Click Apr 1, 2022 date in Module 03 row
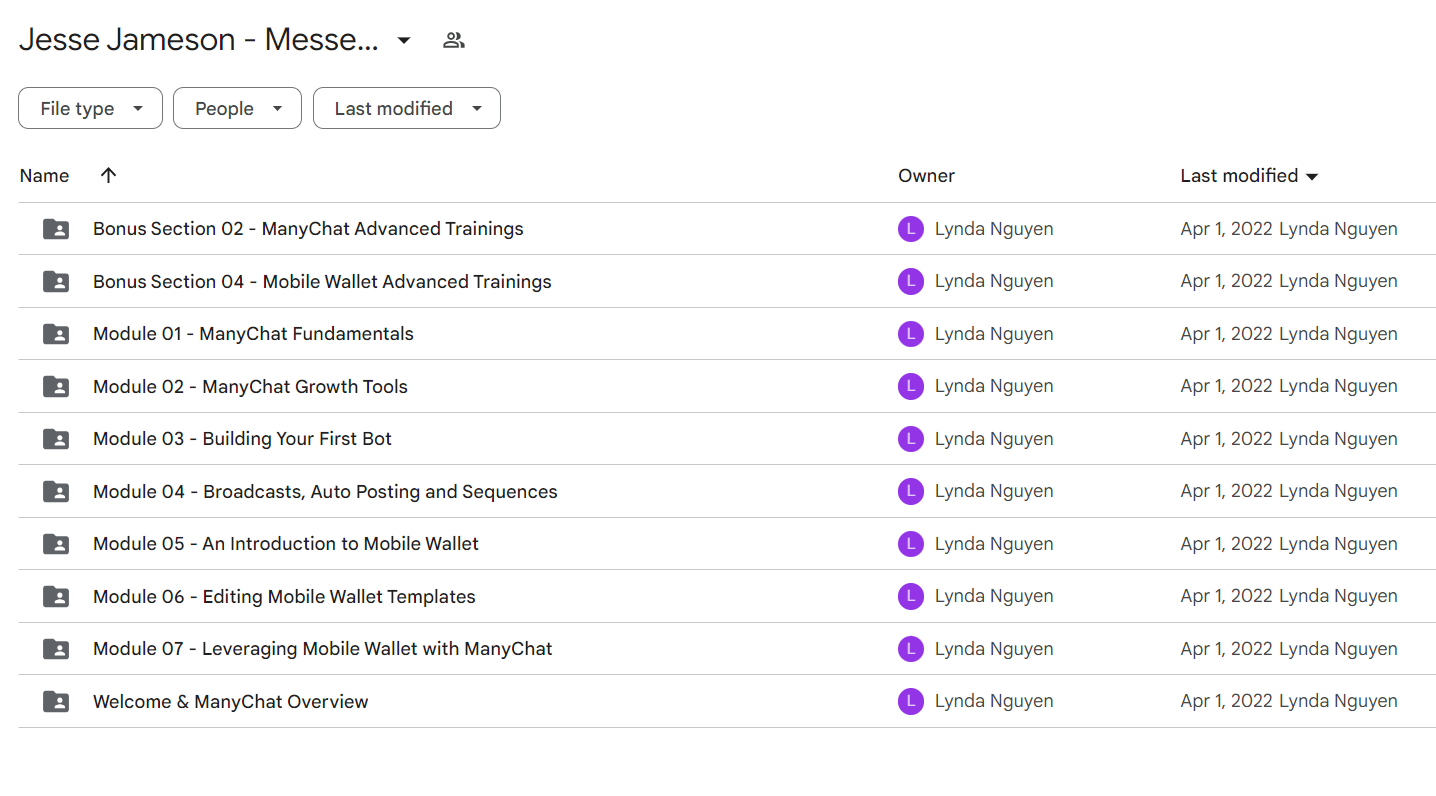The height and width of the screenshot is (796, 1436). pos(1226,439)
